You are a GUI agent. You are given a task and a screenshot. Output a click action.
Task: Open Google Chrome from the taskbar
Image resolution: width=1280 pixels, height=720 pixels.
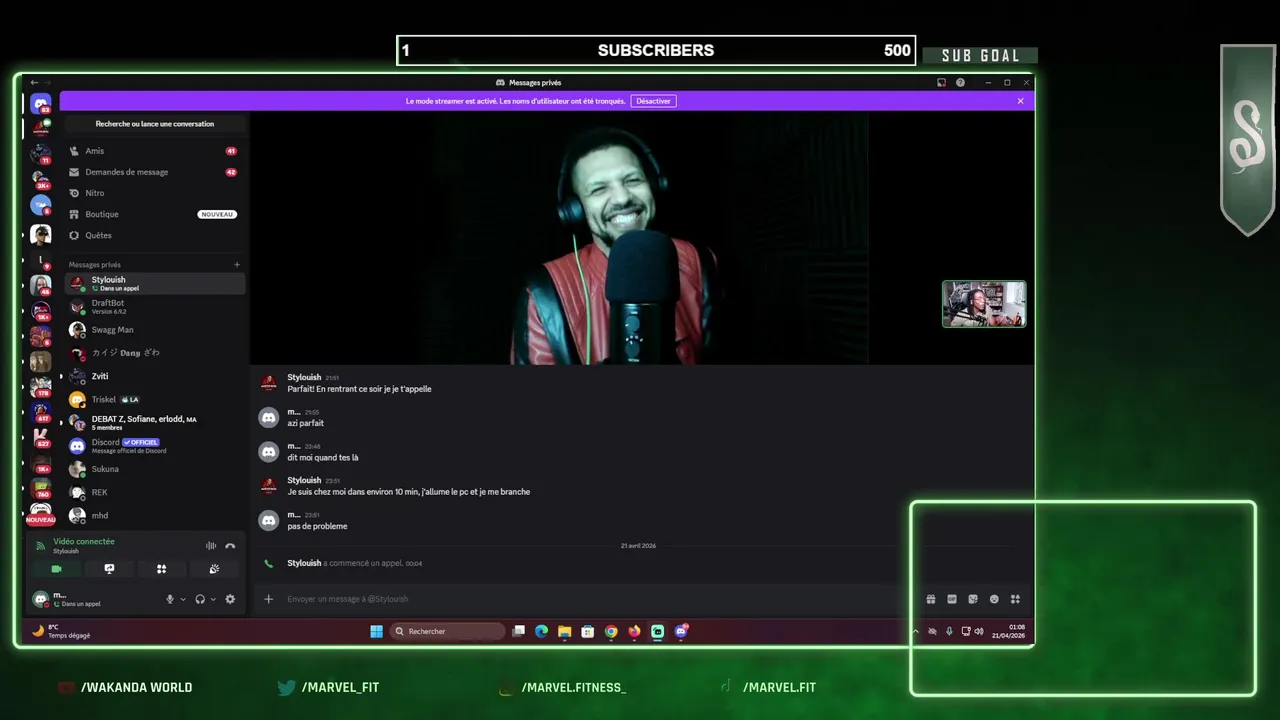611,631
